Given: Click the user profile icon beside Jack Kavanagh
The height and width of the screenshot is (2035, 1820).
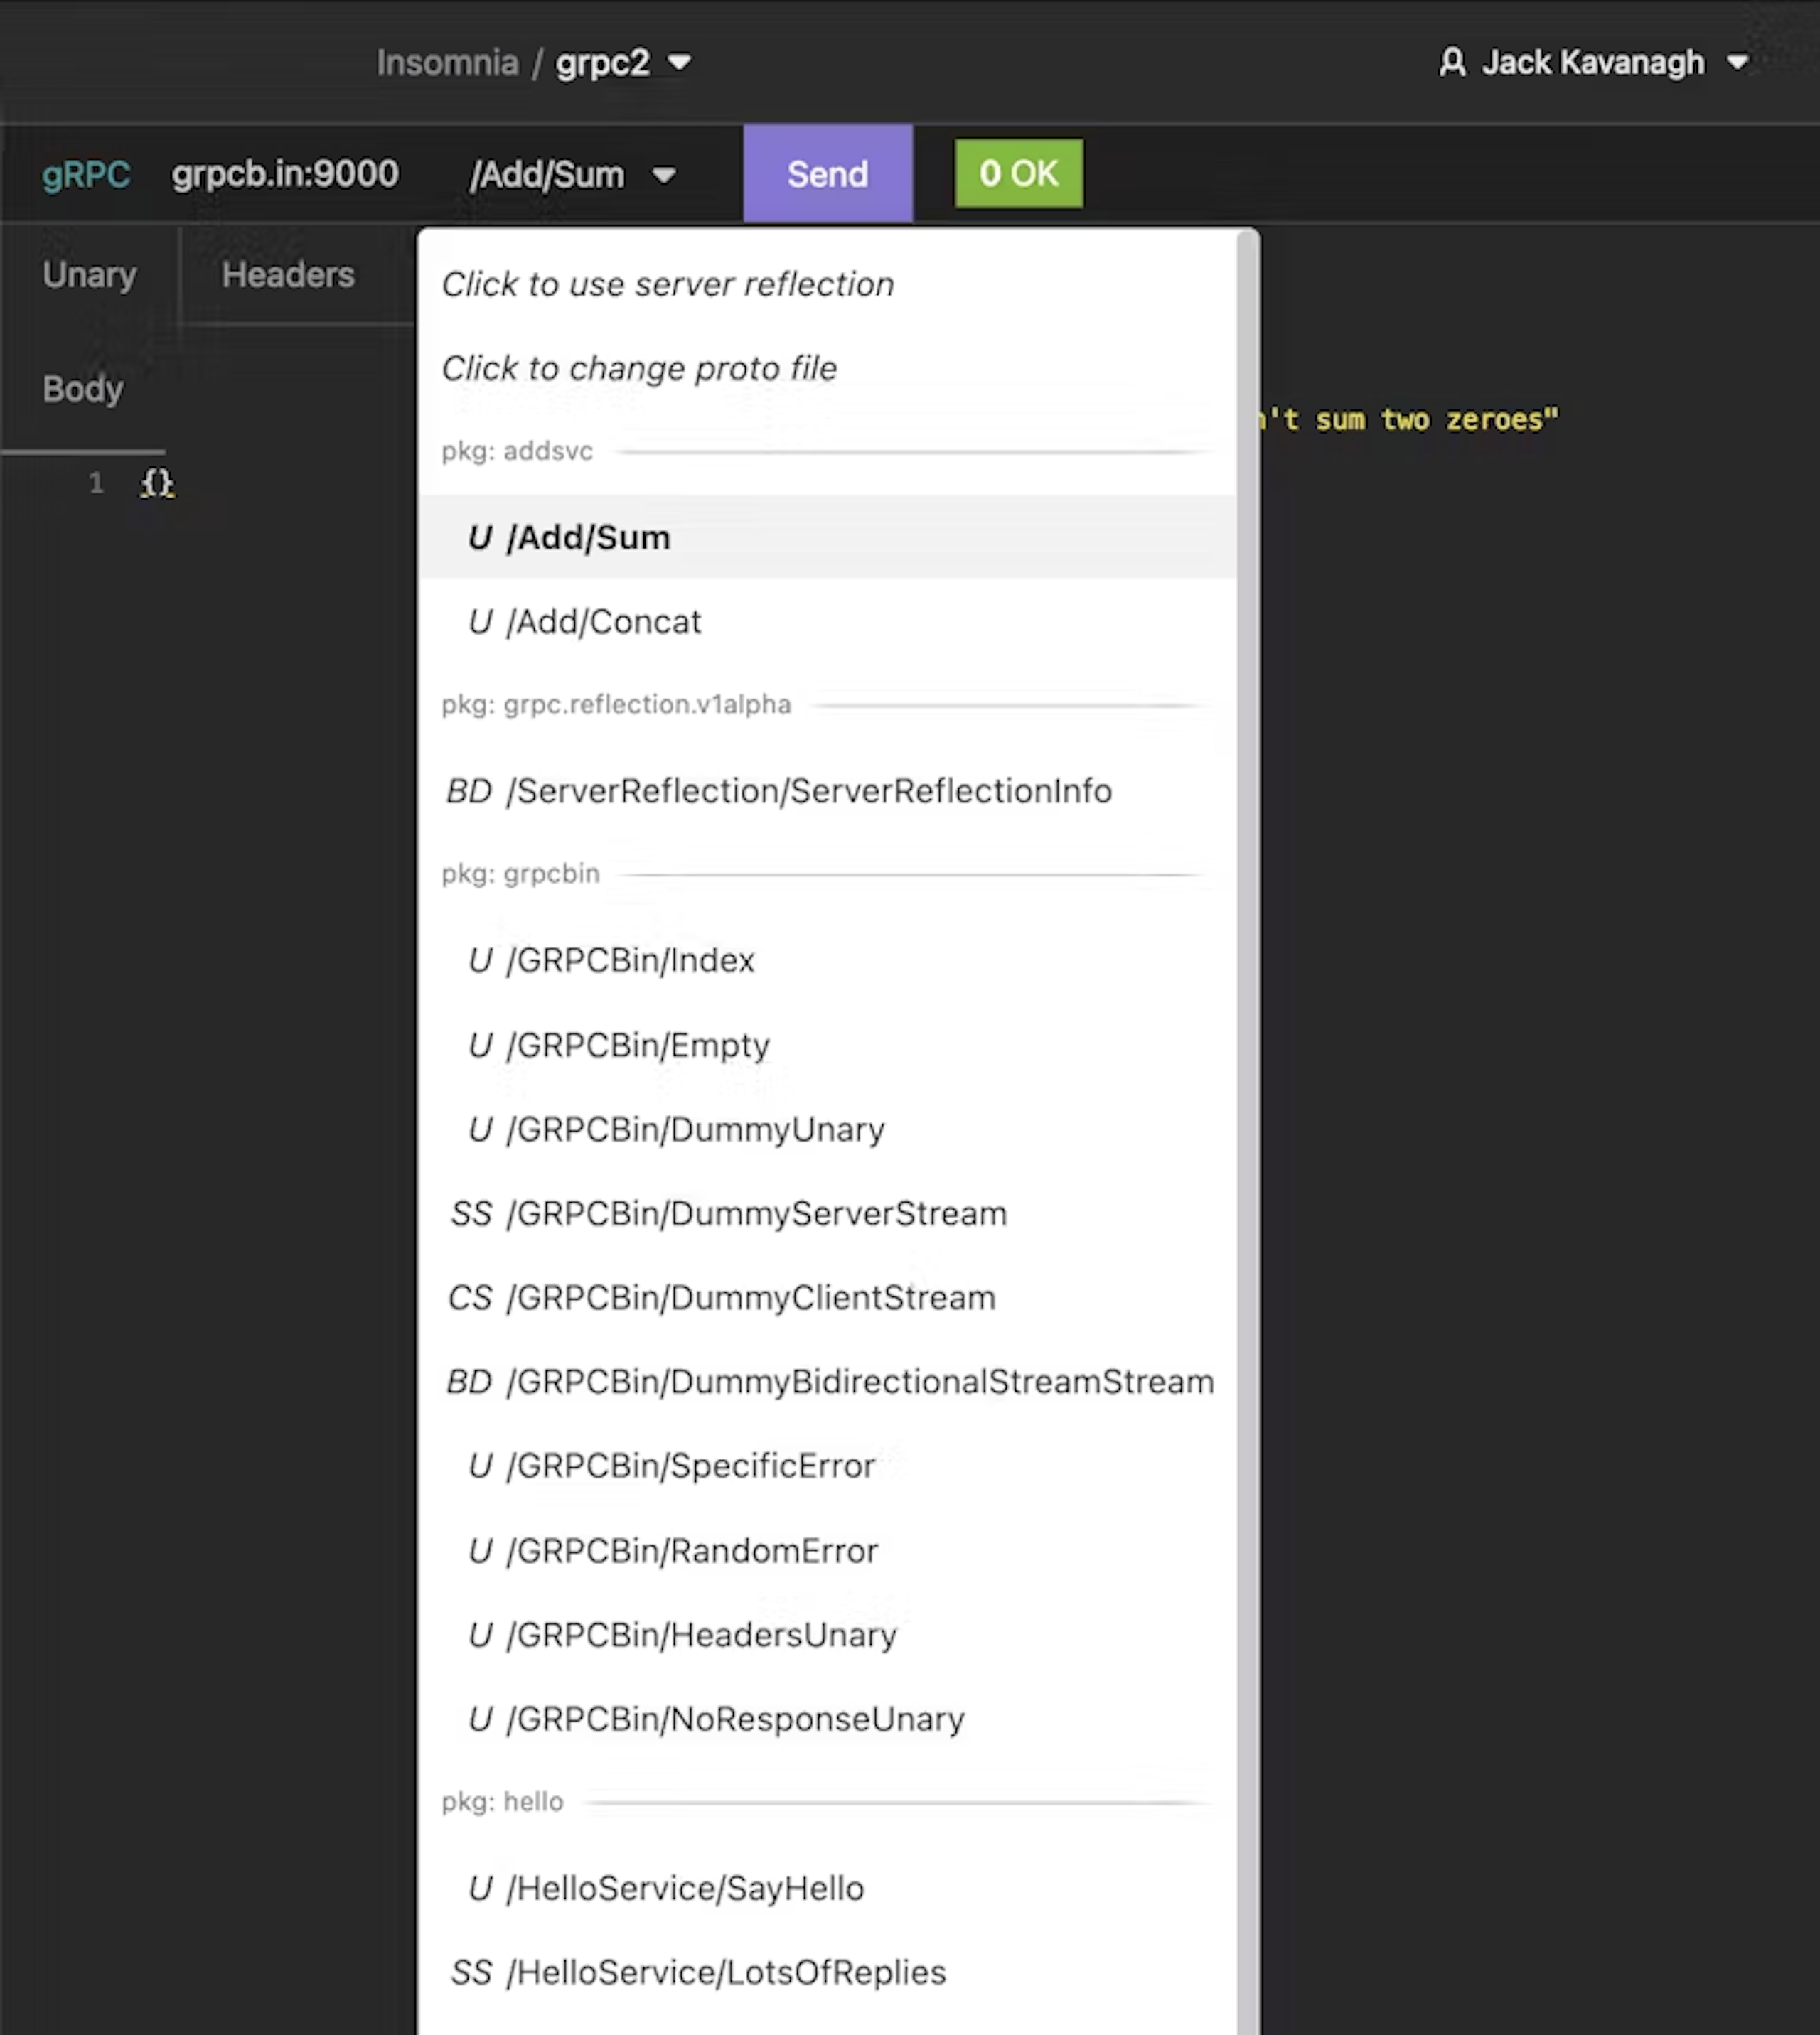Looking at the screenshot, I should point(1452,62).
